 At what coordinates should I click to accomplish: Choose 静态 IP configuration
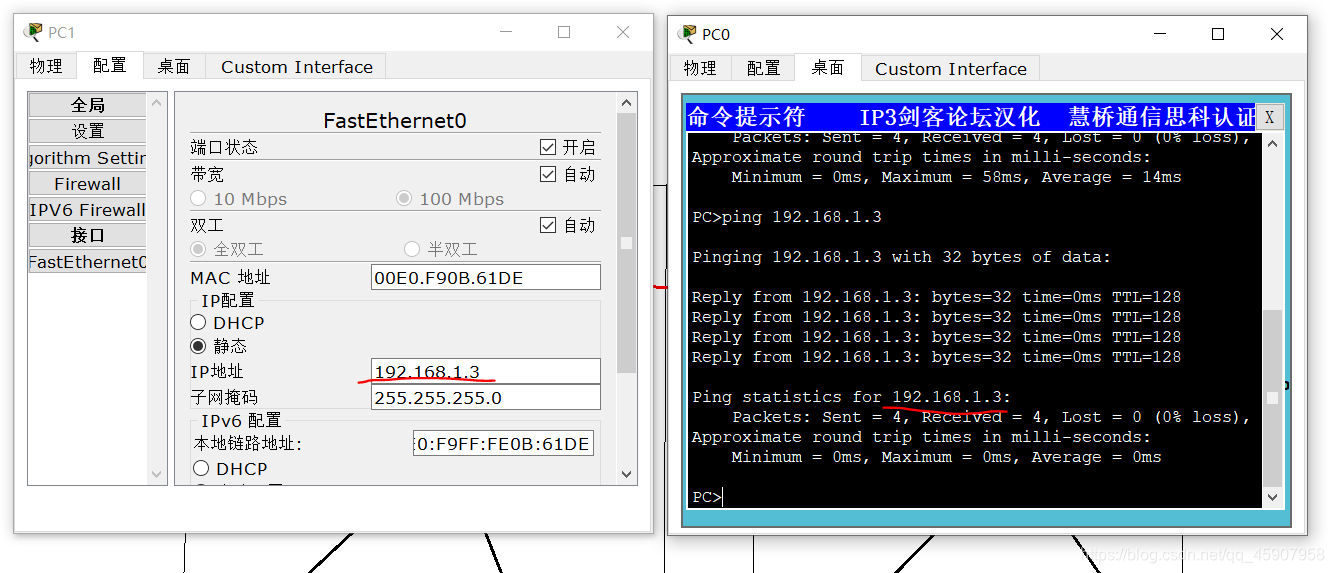(x=198, y=346)
